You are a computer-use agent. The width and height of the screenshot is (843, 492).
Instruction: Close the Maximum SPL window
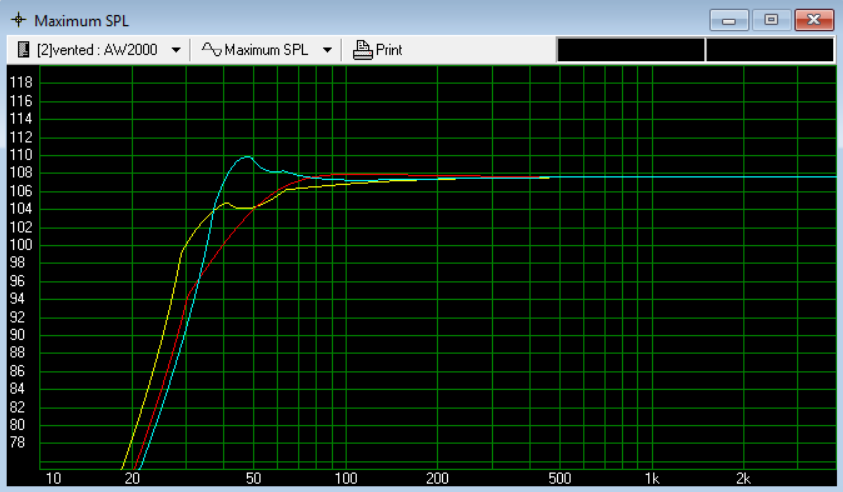click(x=814, y=20)
